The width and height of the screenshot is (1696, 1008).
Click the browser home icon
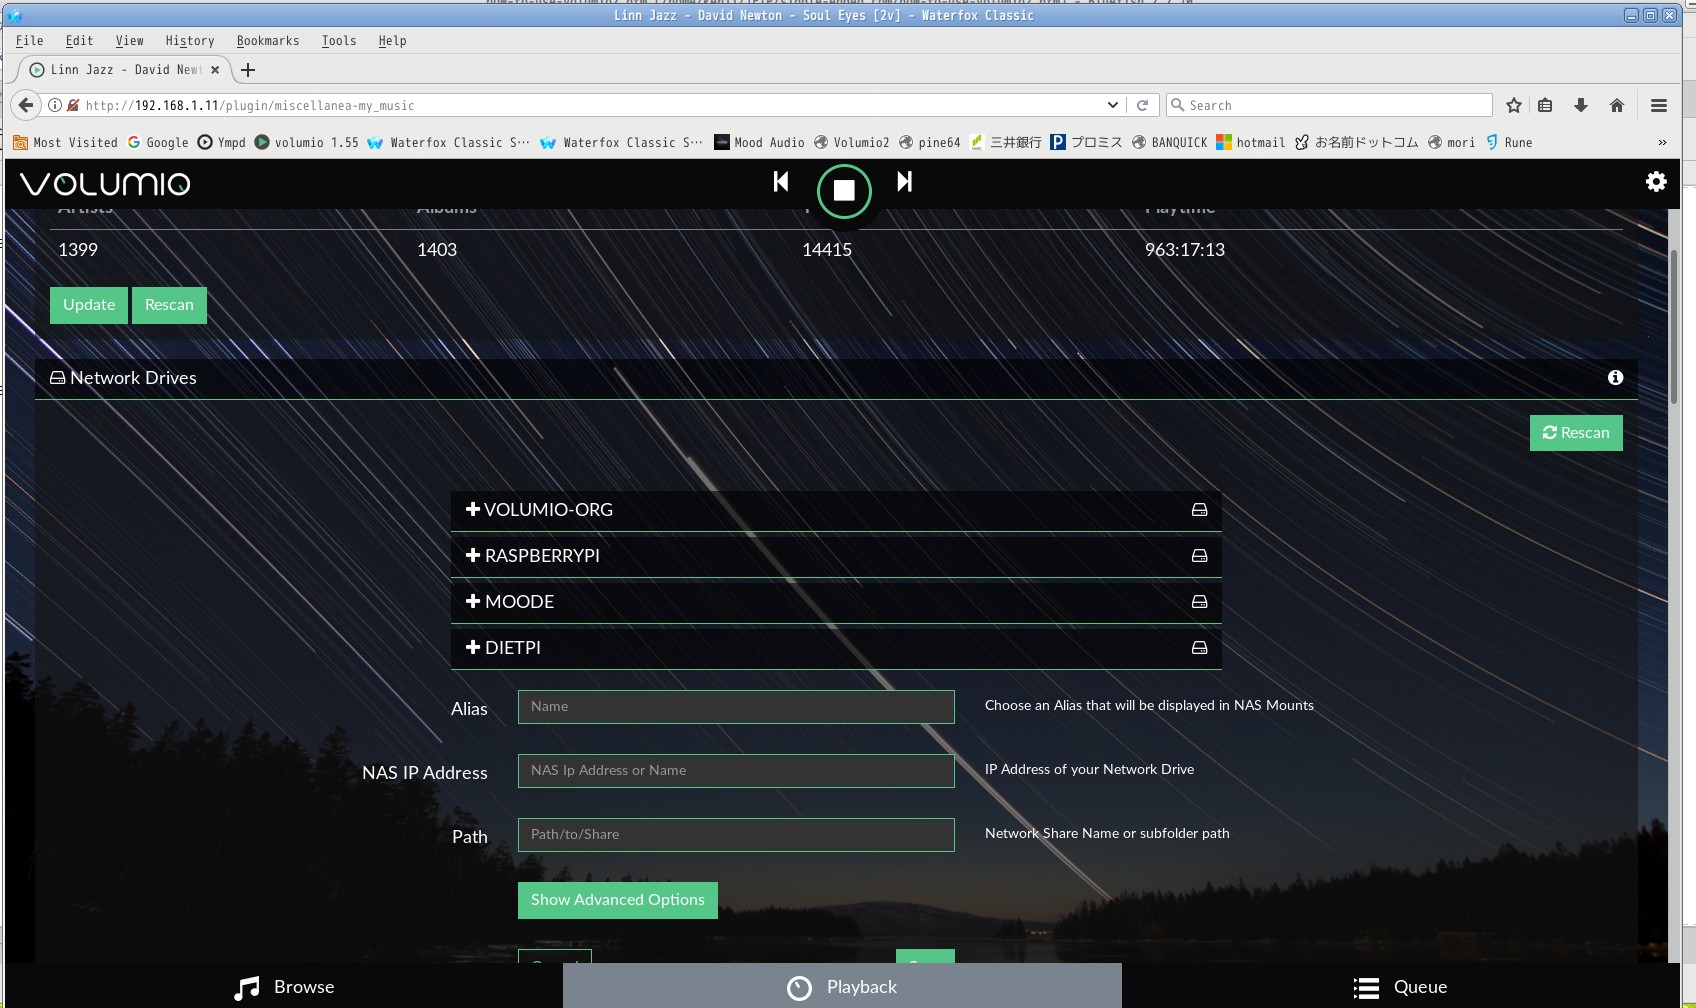coord(1617,106)
